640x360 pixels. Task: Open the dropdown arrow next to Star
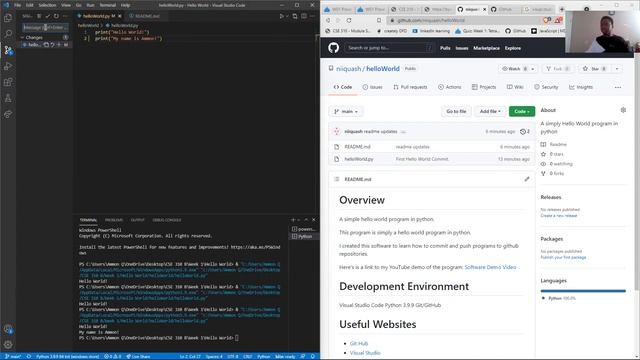(617, 69)
